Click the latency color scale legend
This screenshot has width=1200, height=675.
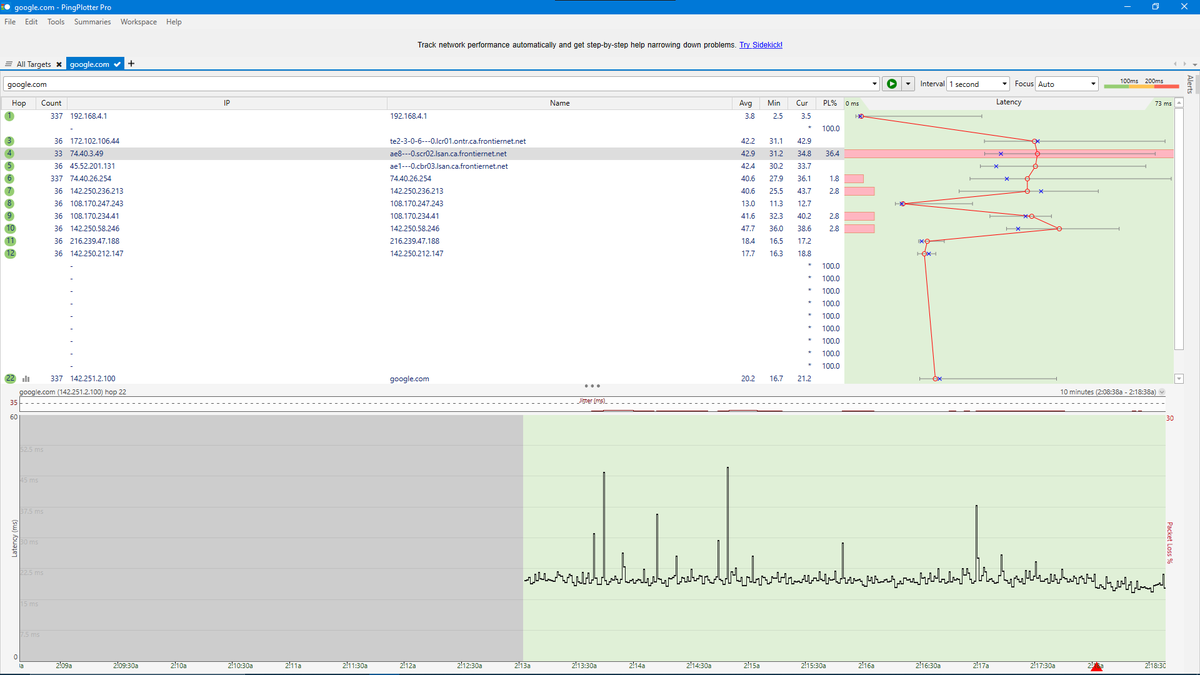point(1141,84)
